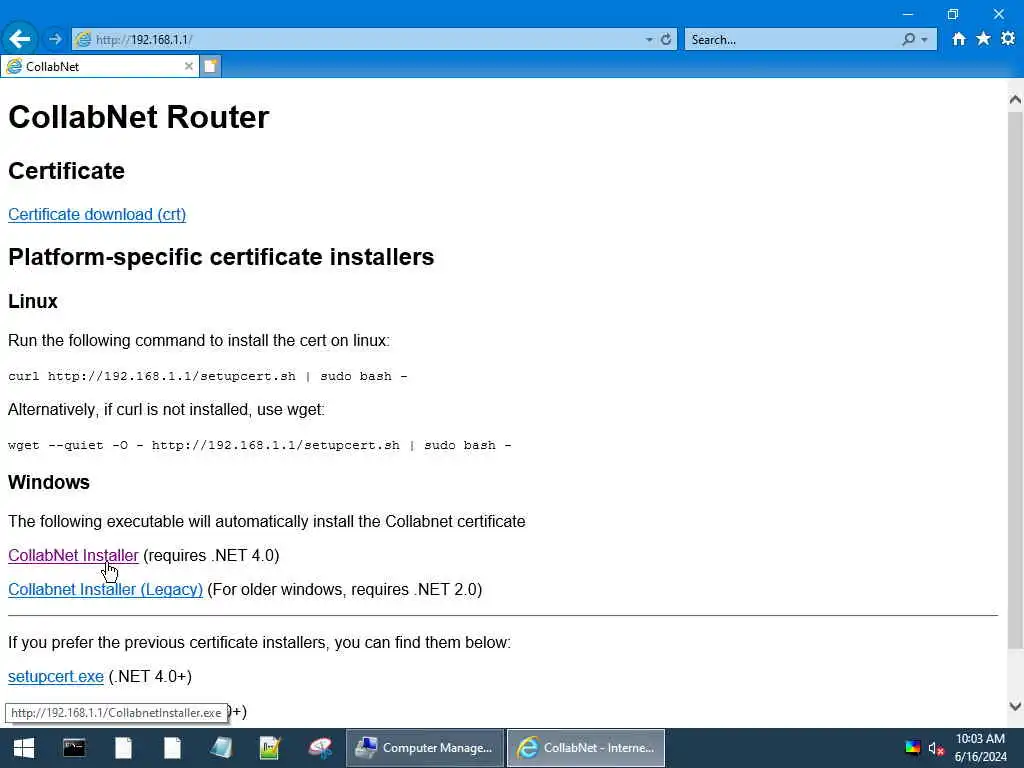Open the CollabNet Installer link
The height and width of the screenshot is (768, 1024).
click(73, 555)
